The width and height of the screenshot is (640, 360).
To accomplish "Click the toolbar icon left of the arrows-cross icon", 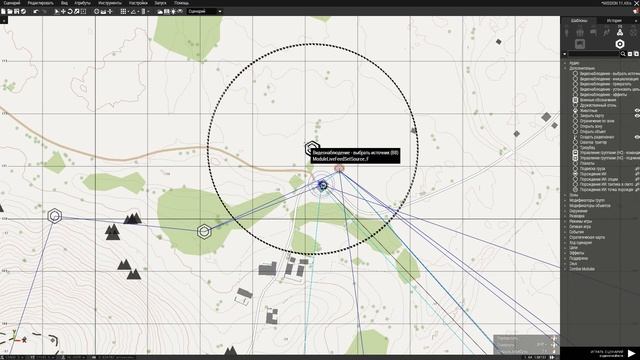I will click(x=103, y=11).
